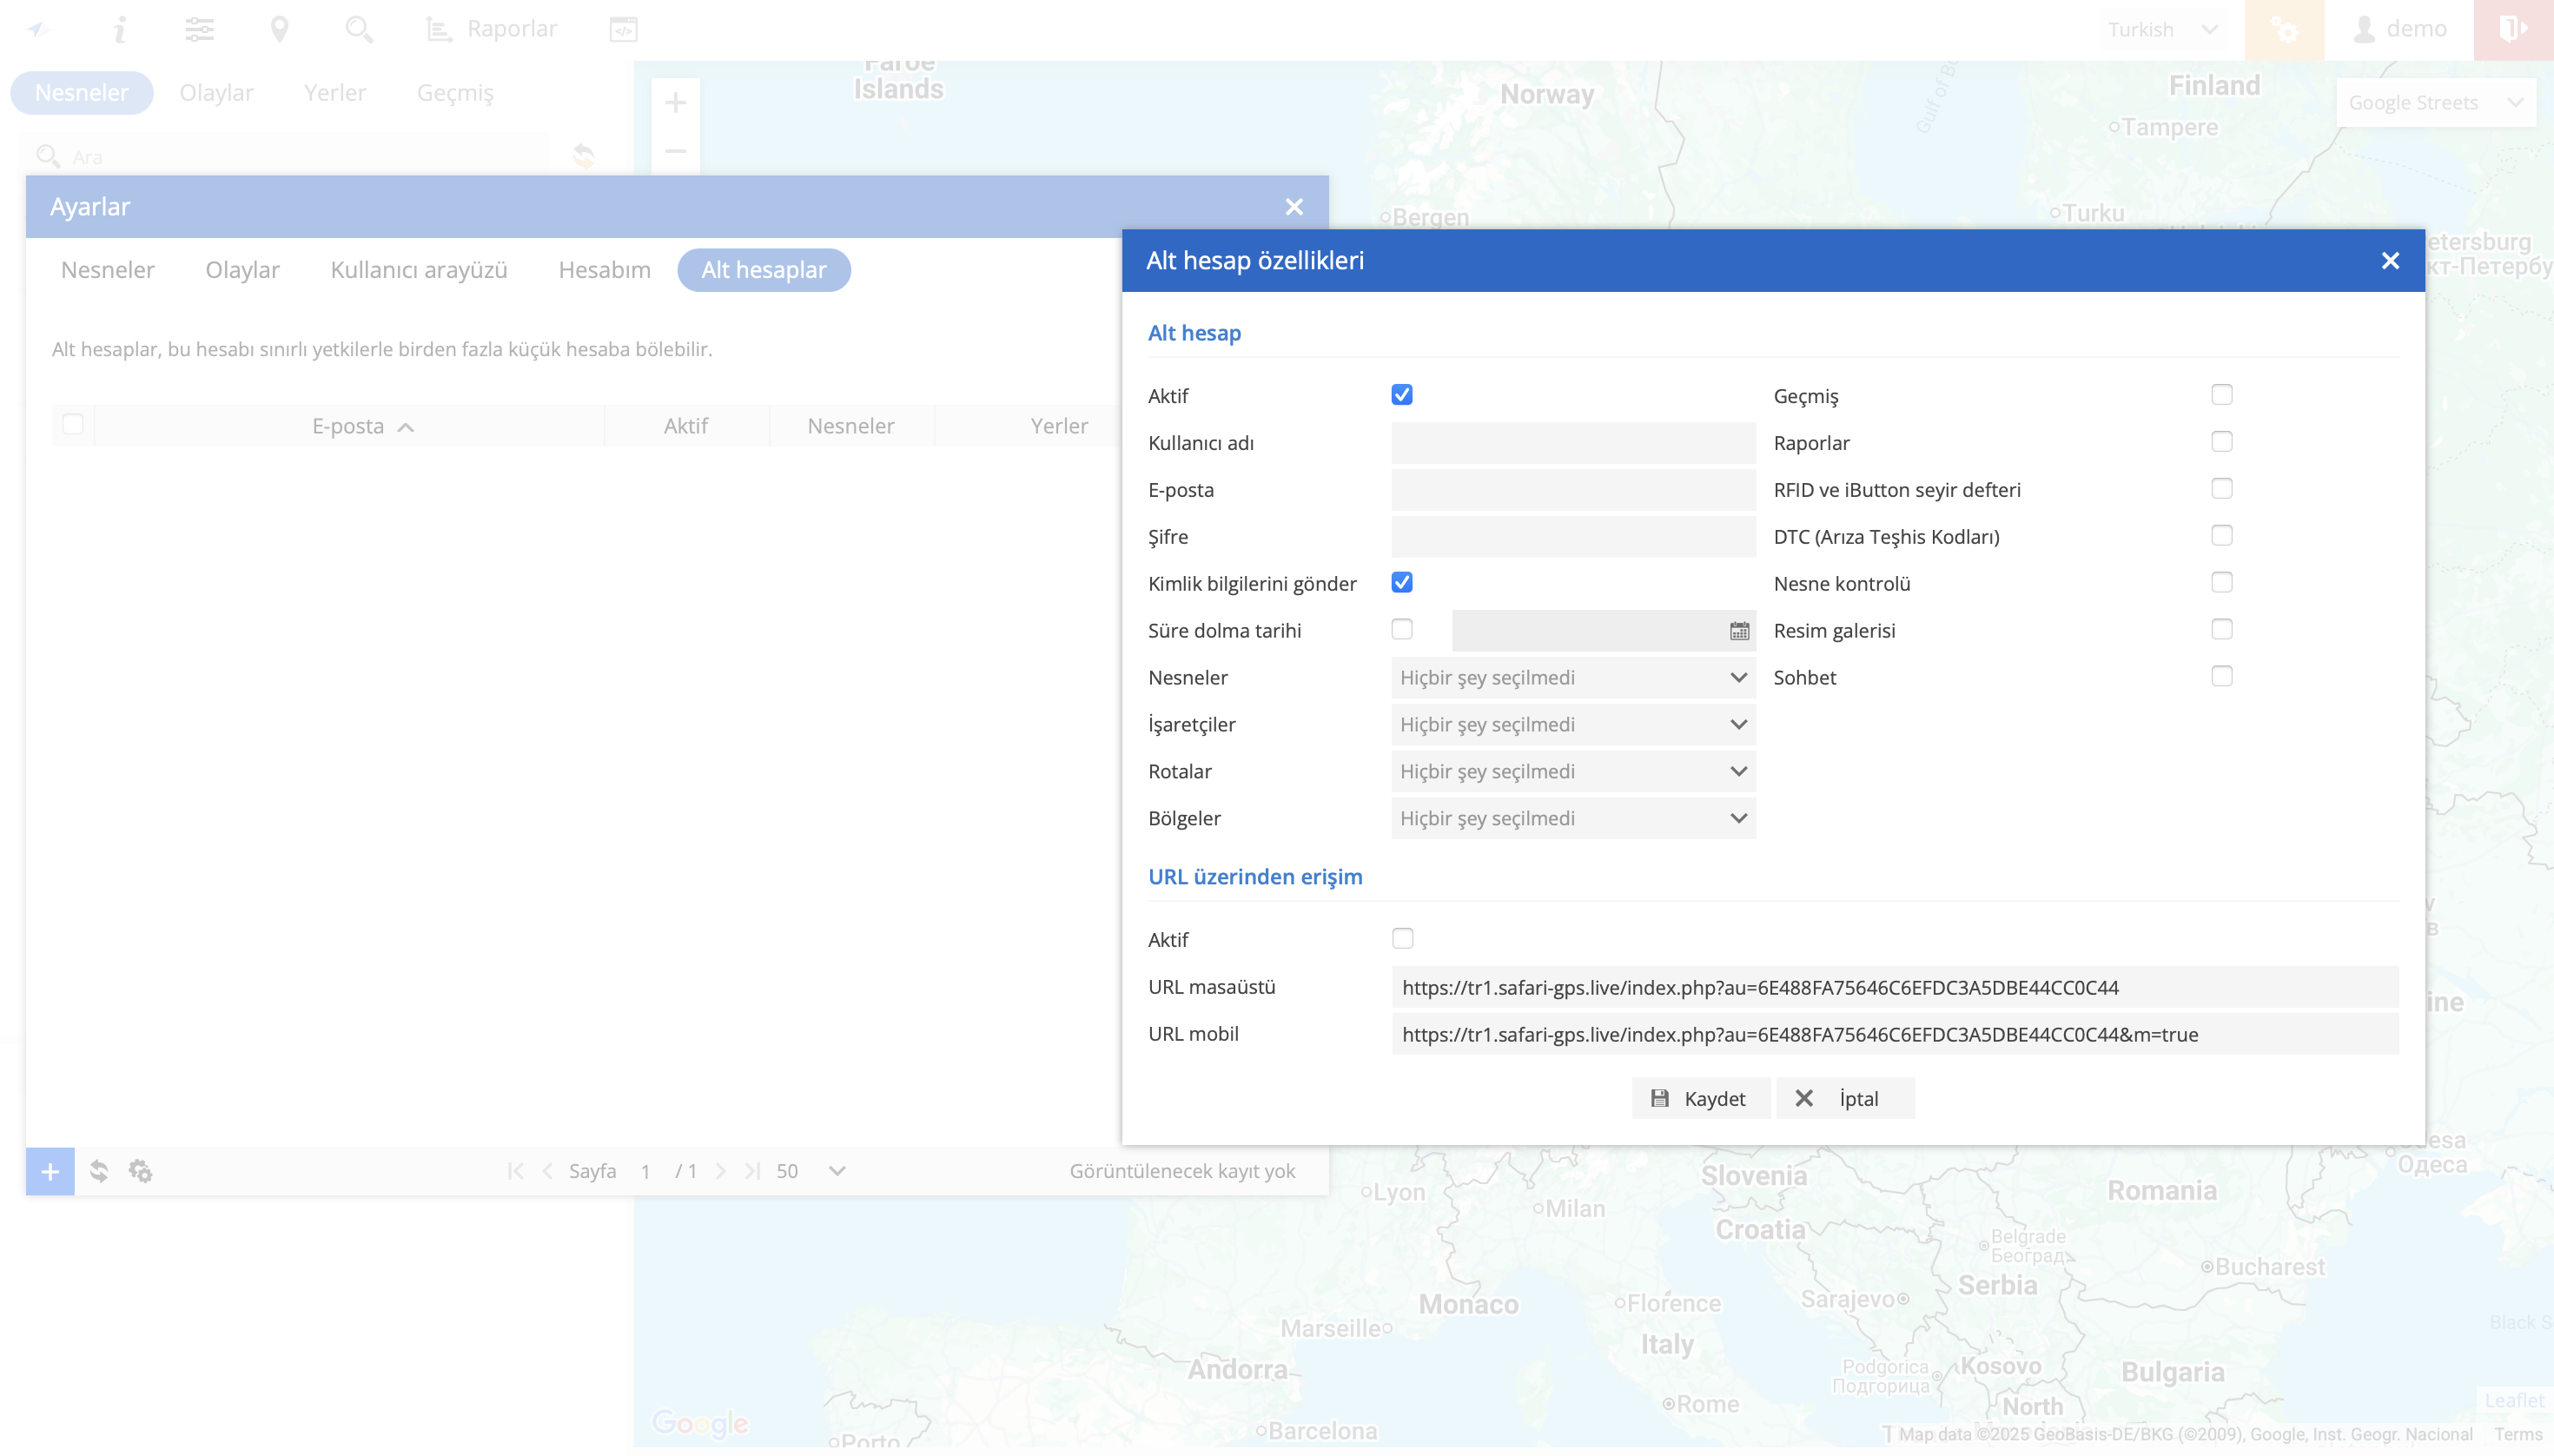Click the refresh icon in bottom toolbar
The height and width of the screenshot is (1456, 2554).
coord(99,1171)
